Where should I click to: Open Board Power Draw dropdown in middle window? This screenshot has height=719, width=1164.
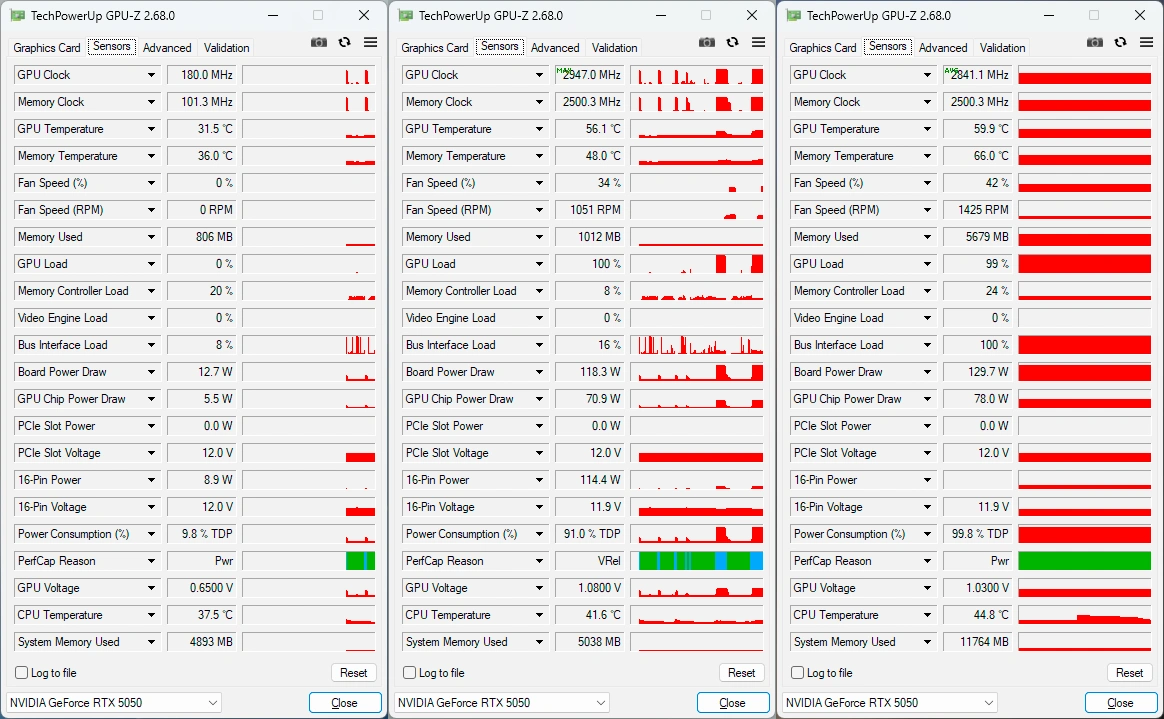[x=540, y=372]
